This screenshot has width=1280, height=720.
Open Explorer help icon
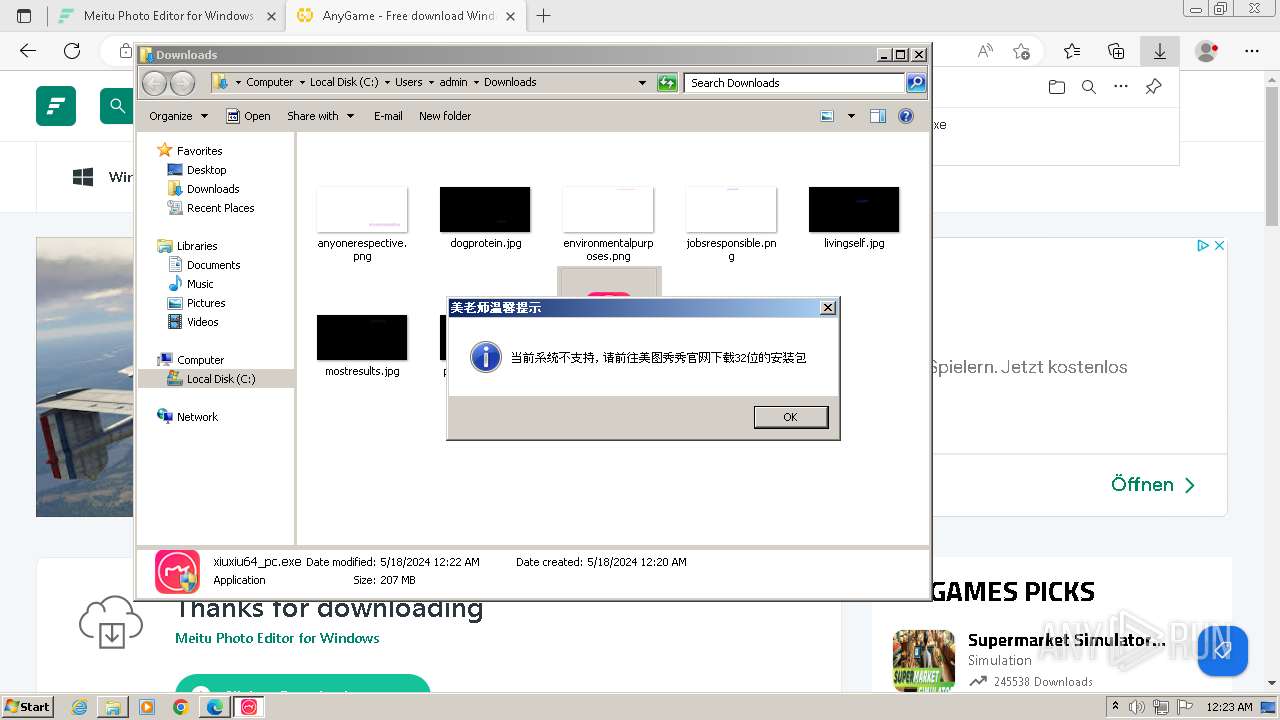(906, 116)
